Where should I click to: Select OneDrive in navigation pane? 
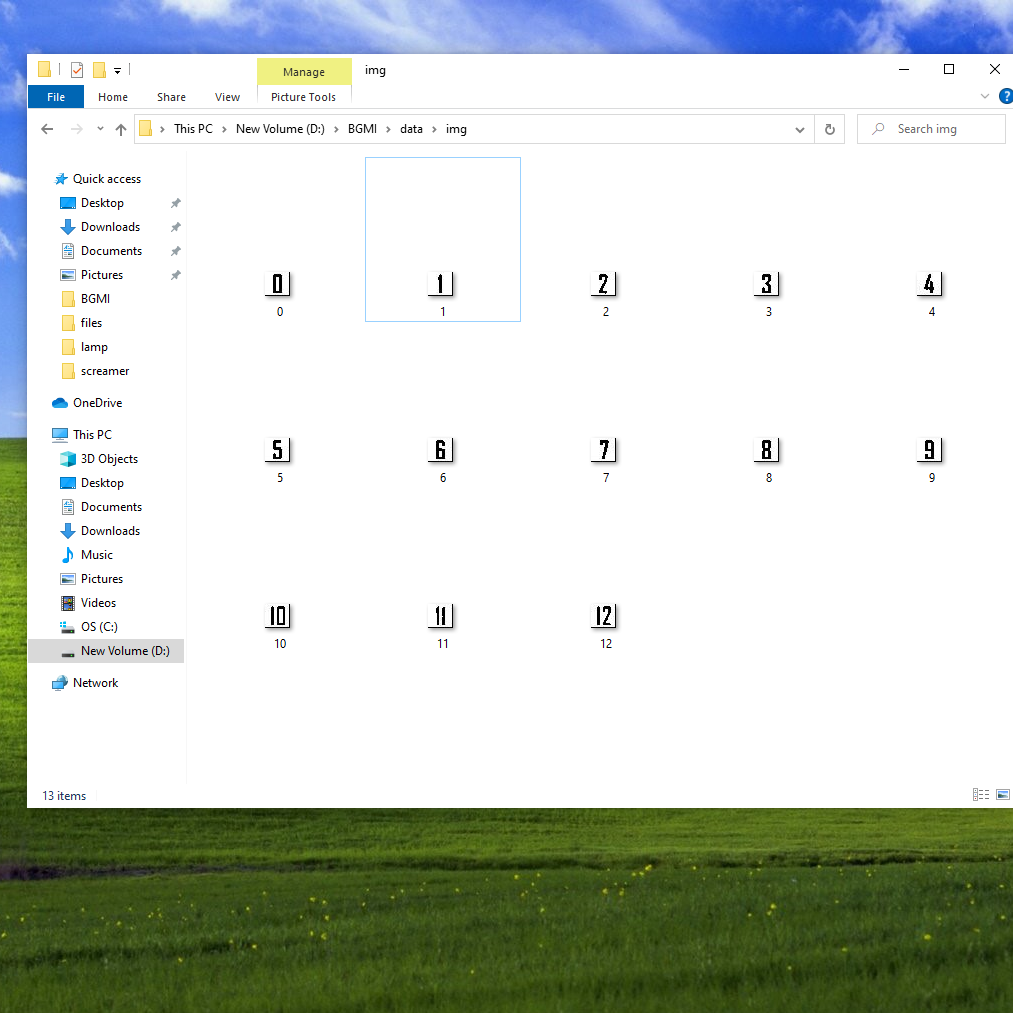(97, 402)
